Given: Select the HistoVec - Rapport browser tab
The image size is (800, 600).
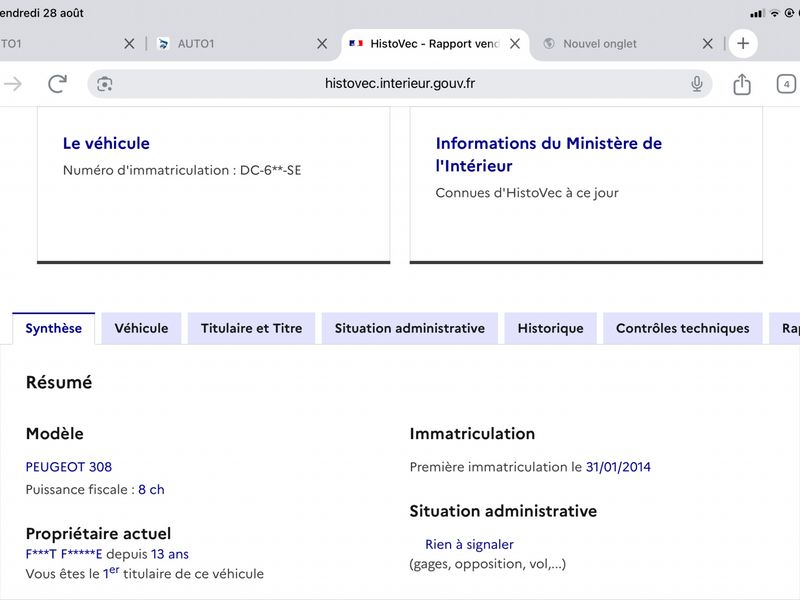Looking at the screenshot, I should click(x=435, y=44).
